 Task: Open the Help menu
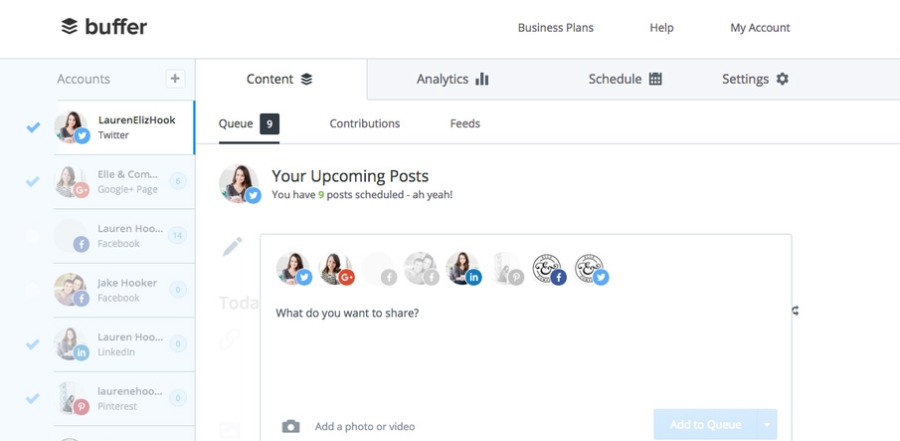click(661, 28)
